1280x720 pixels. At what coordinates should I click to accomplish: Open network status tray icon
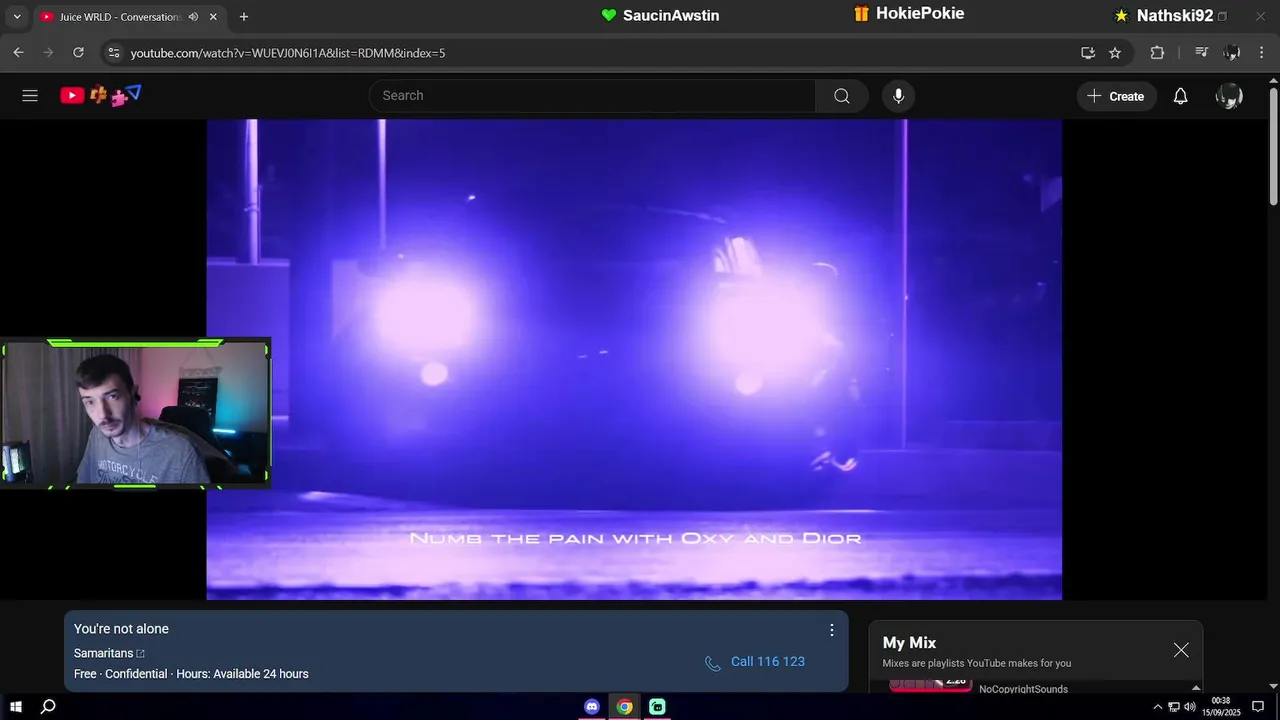[x=1174, y=707]
